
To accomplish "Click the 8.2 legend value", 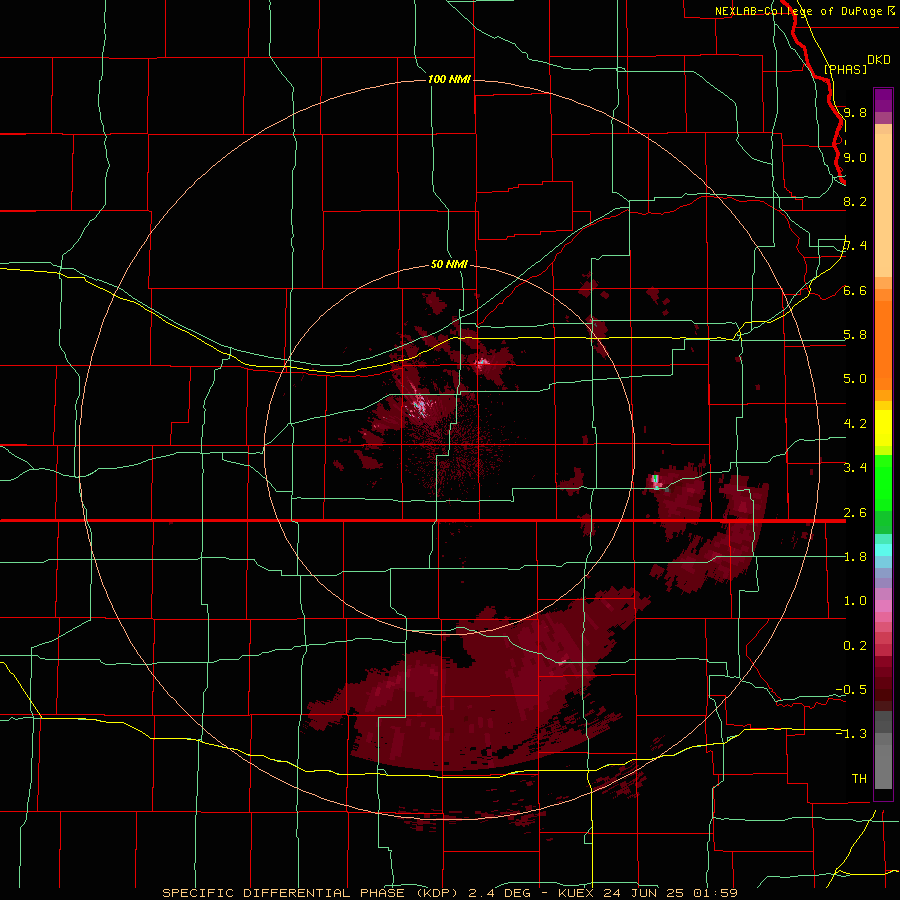I will [855, 201].
